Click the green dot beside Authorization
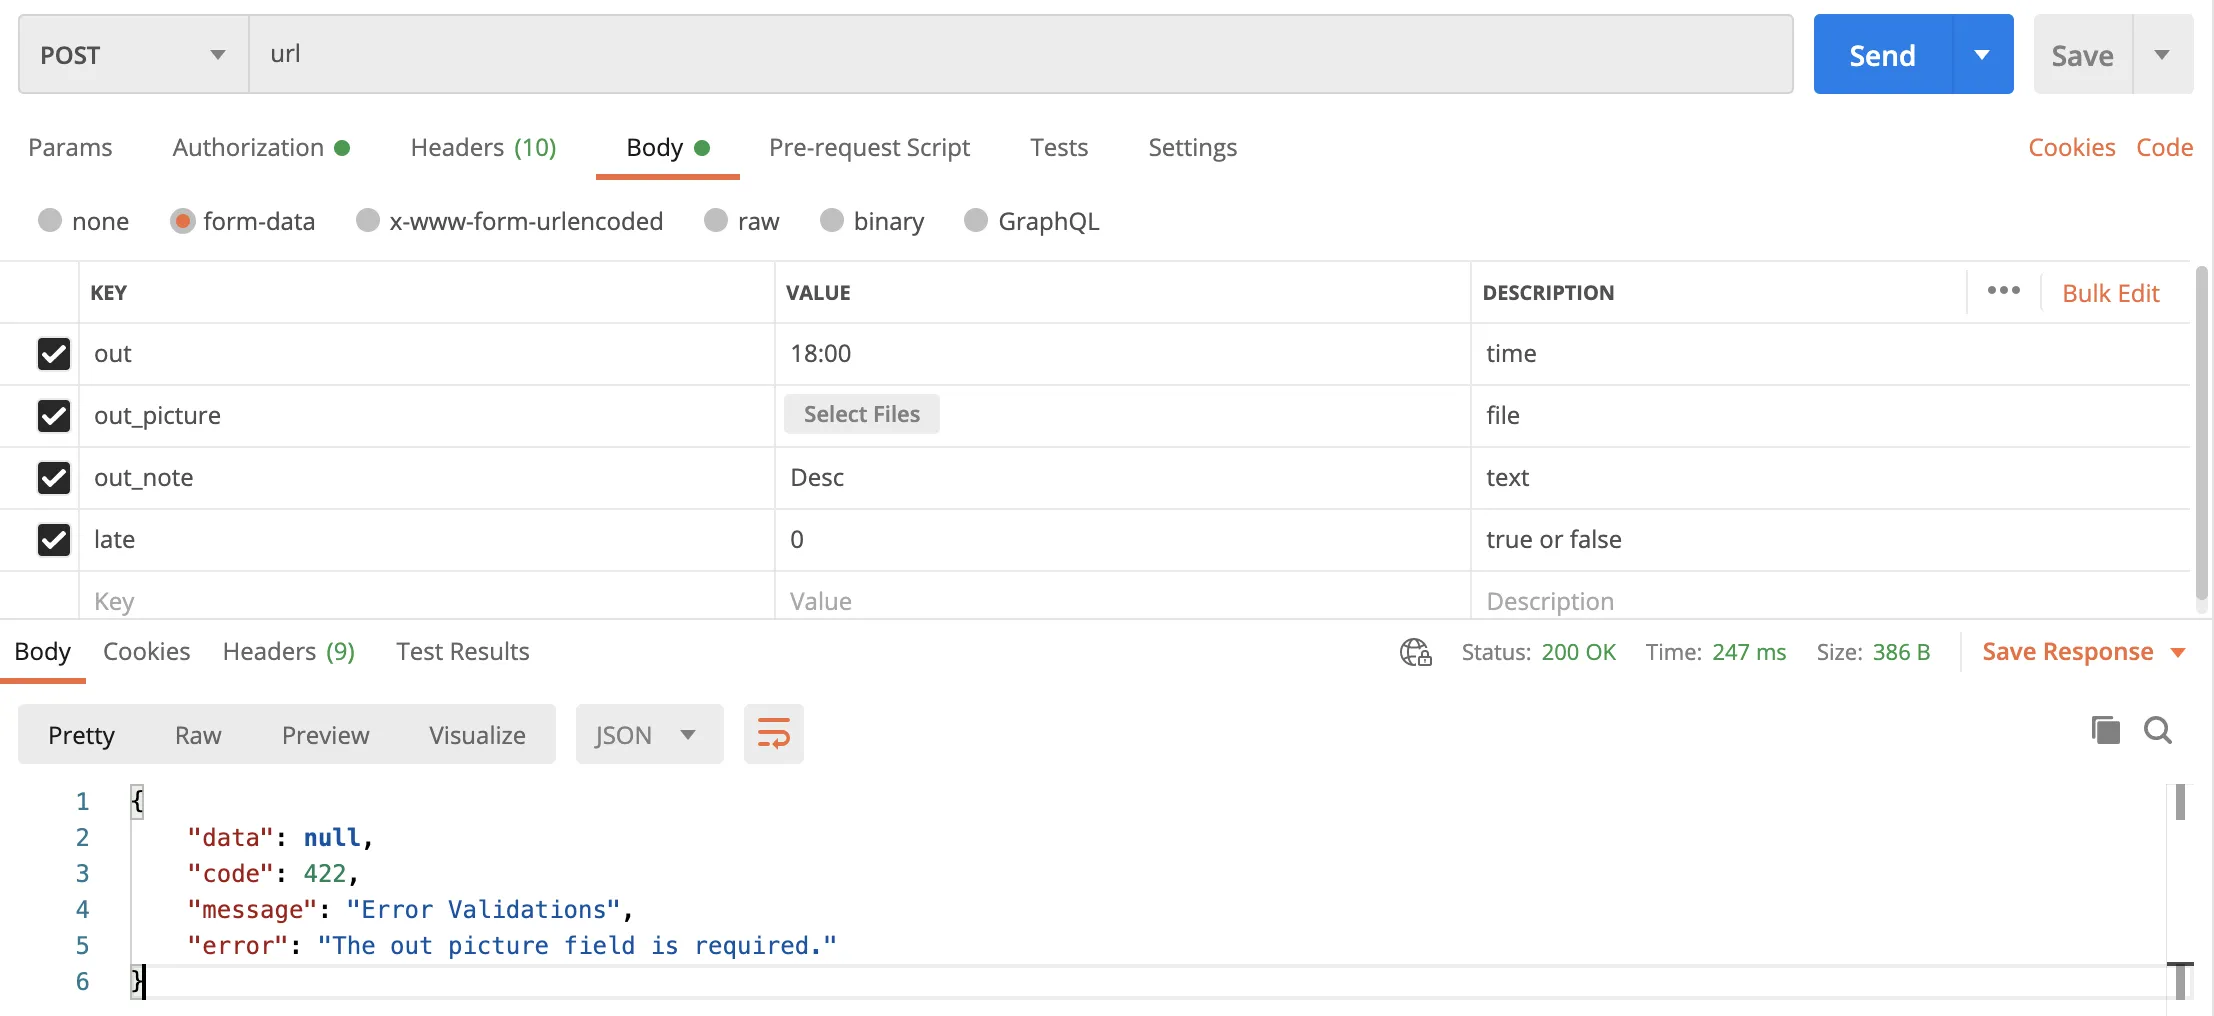 [342, 148]
